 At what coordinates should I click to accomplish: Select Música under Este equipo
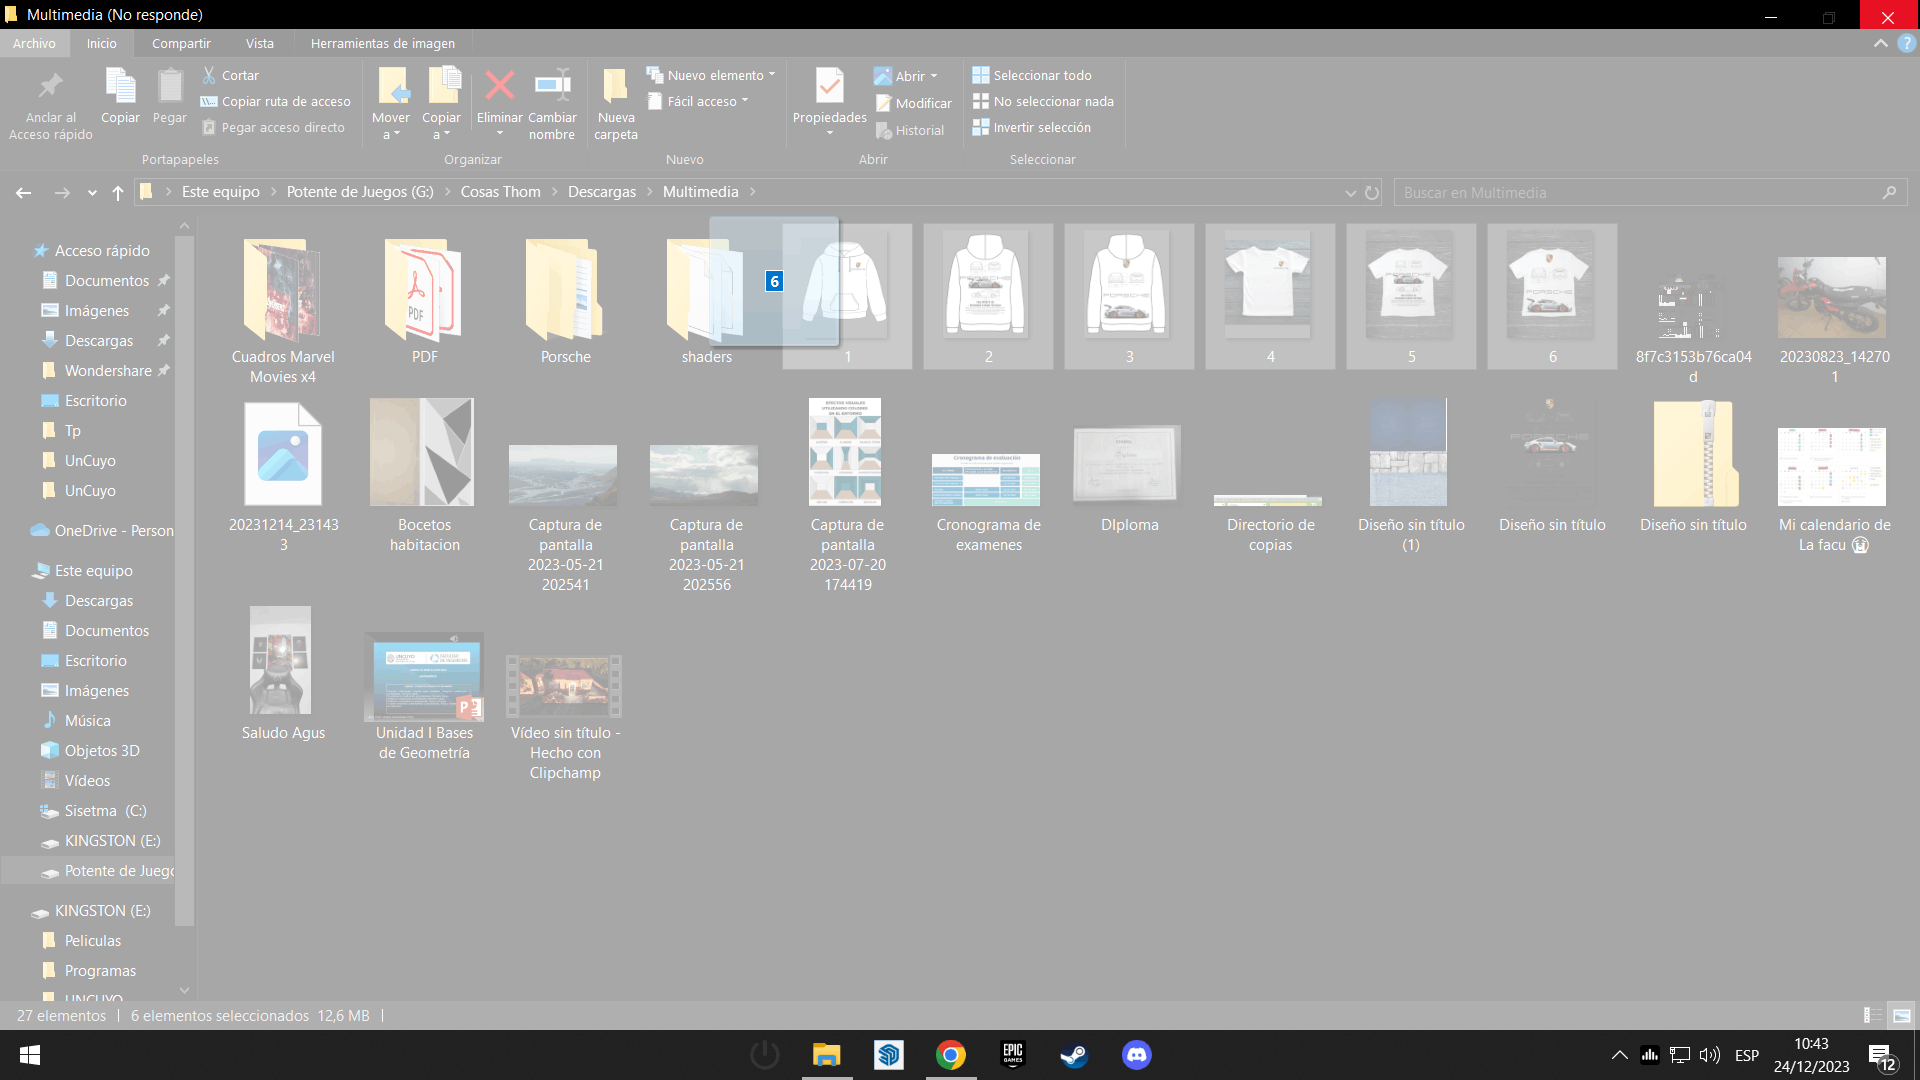click(87, 720)
